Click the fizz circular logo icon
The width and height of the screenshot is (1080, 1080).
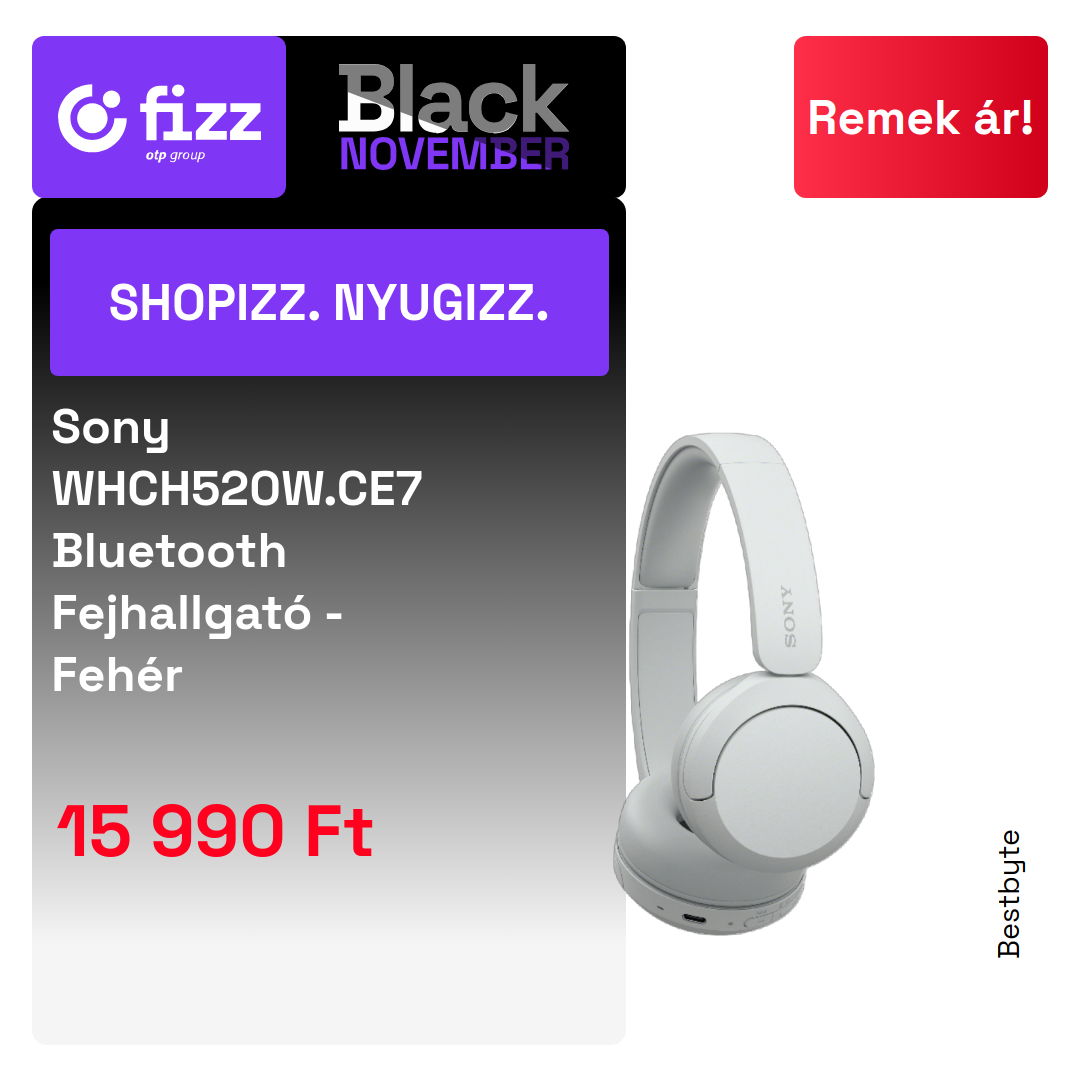click(92, 118)
